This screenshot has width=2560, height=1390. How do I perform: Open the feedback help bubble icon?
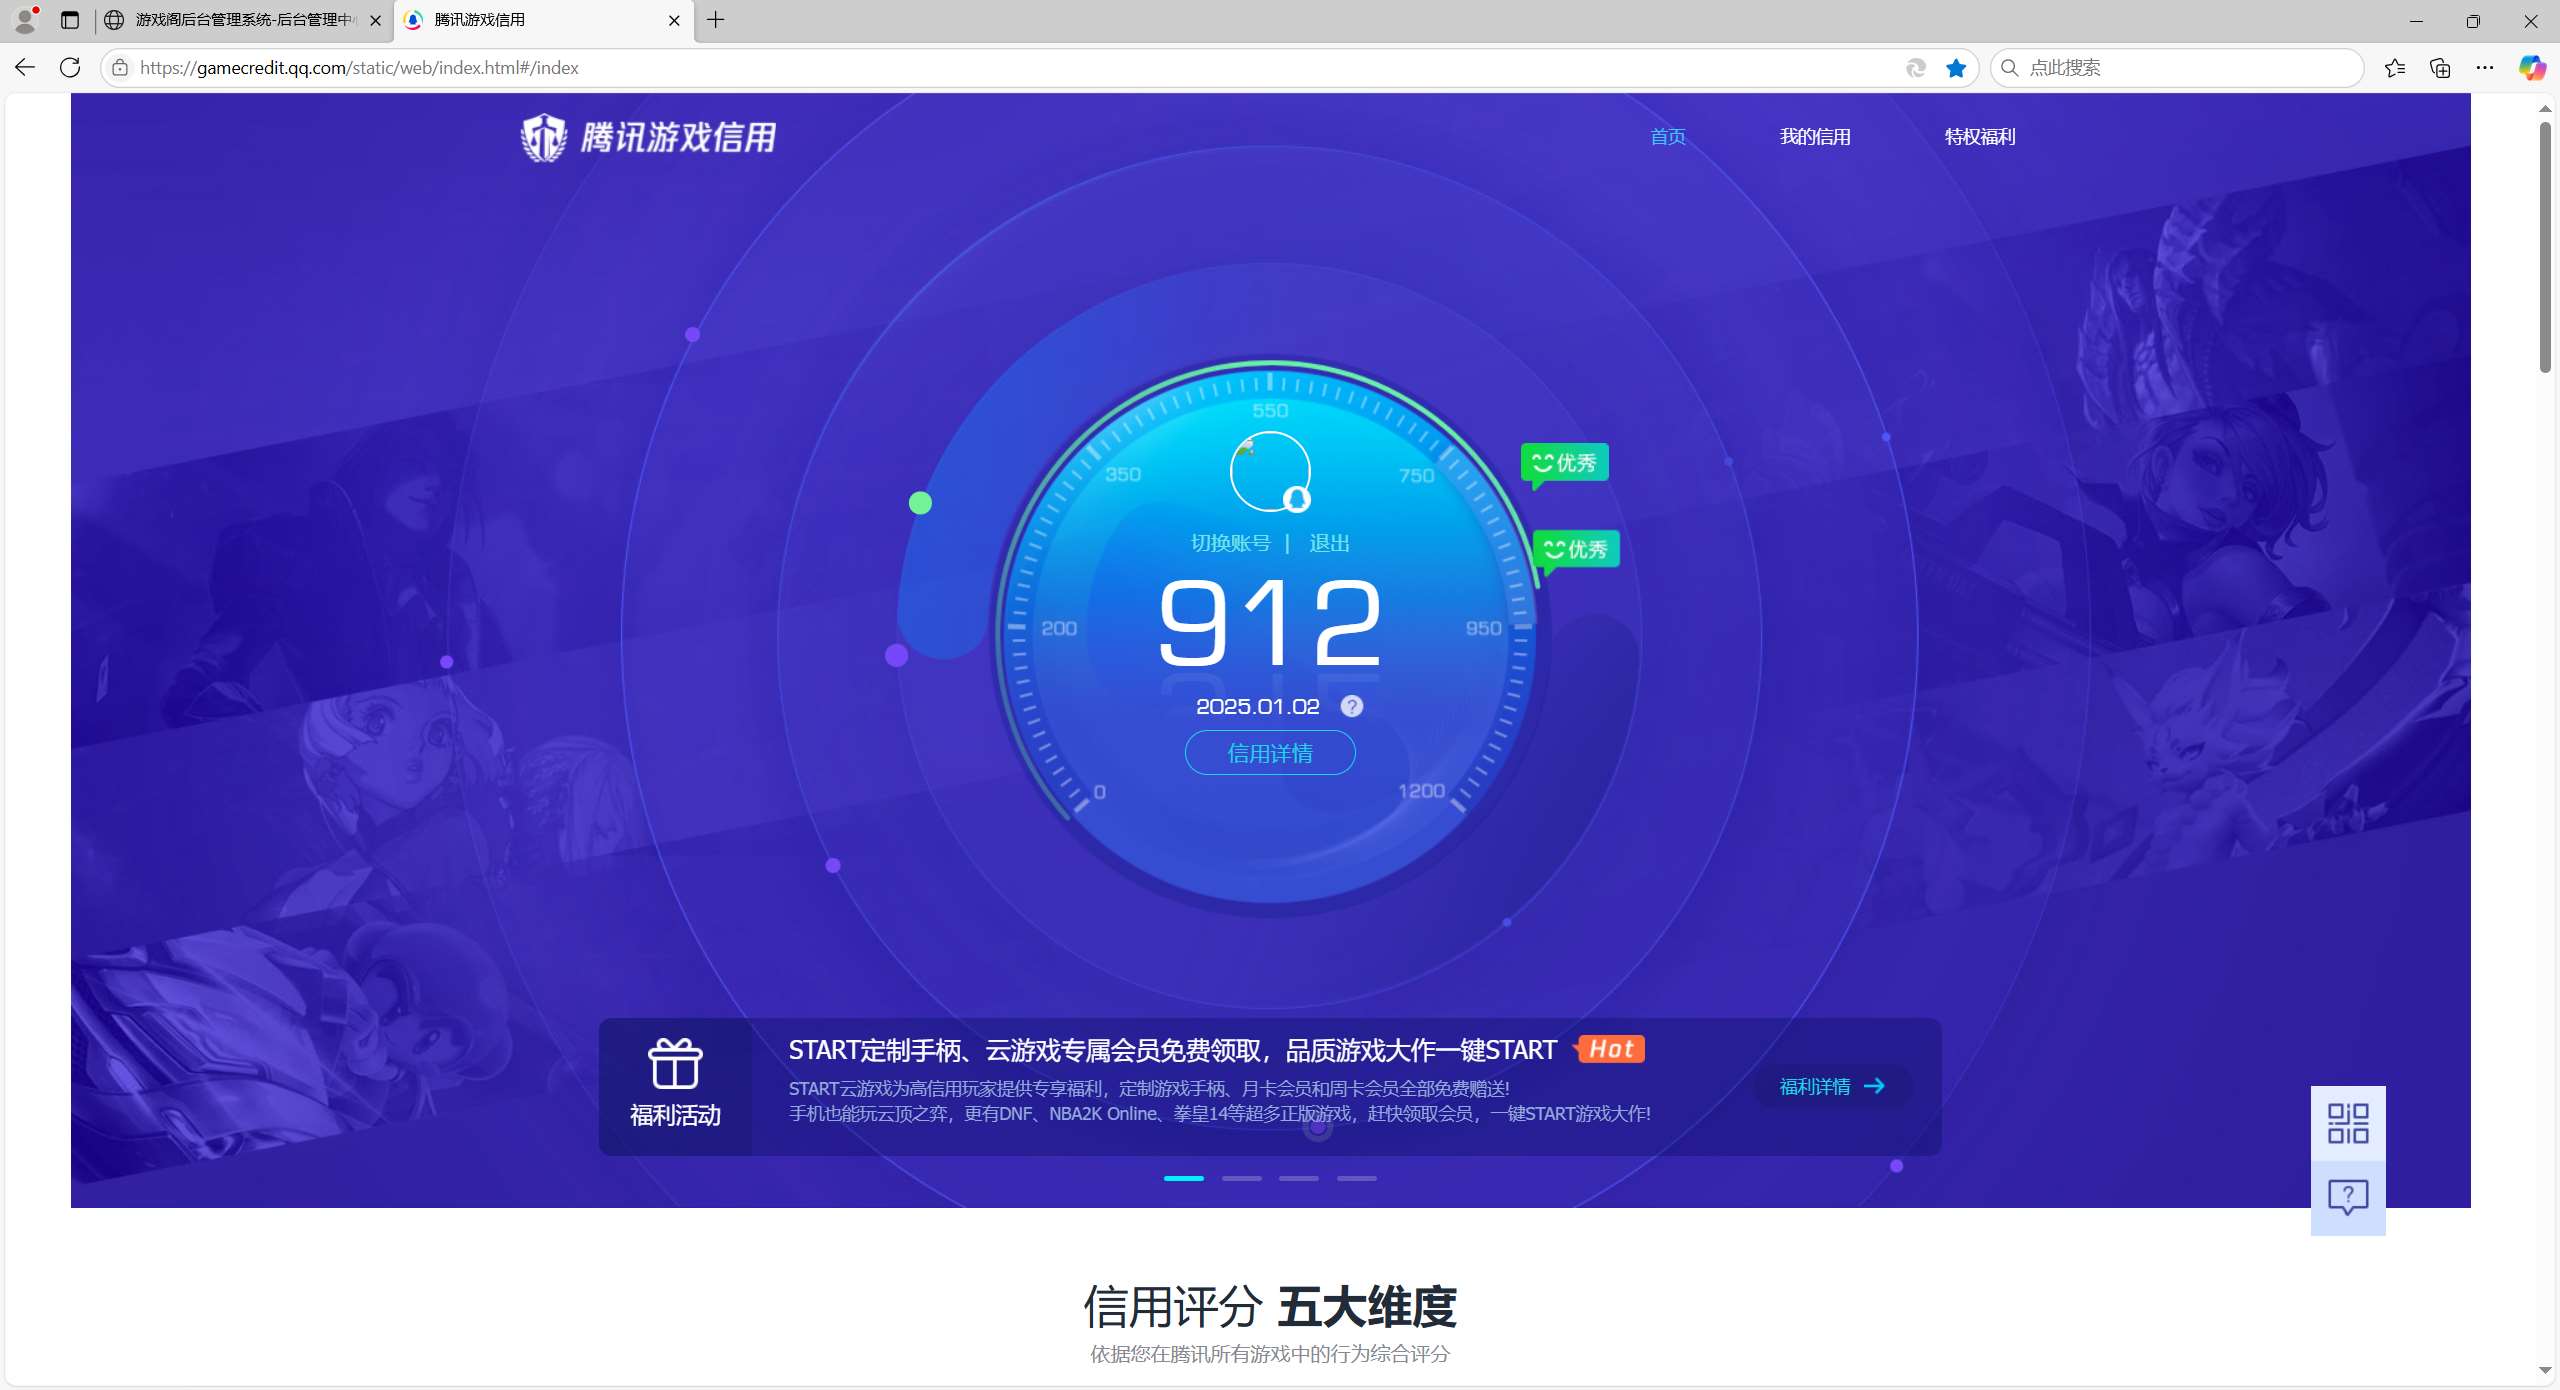[2348, 1197]
